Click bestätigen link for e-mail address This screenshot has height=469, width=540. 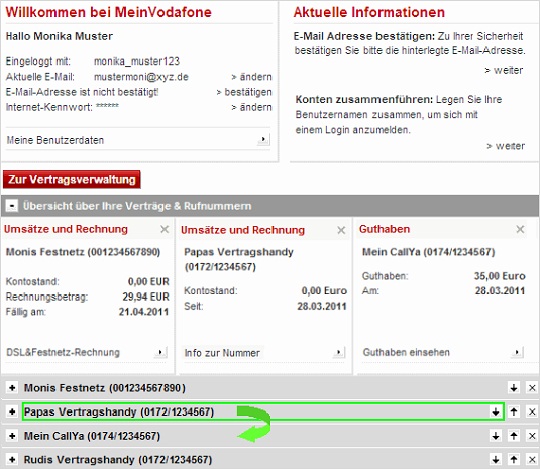pyautogui.click(x=244, y=92)
